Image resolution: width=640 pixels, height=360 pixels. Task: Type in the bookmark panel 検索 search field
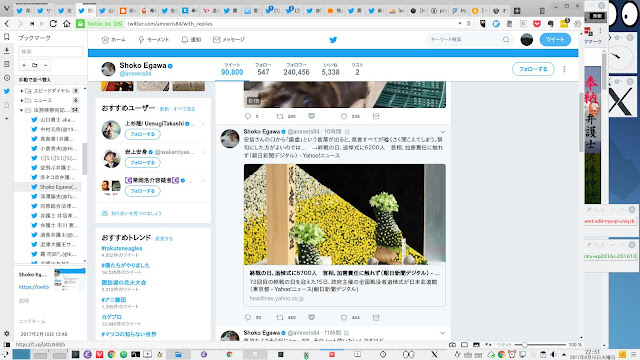[x=50, y=51]
